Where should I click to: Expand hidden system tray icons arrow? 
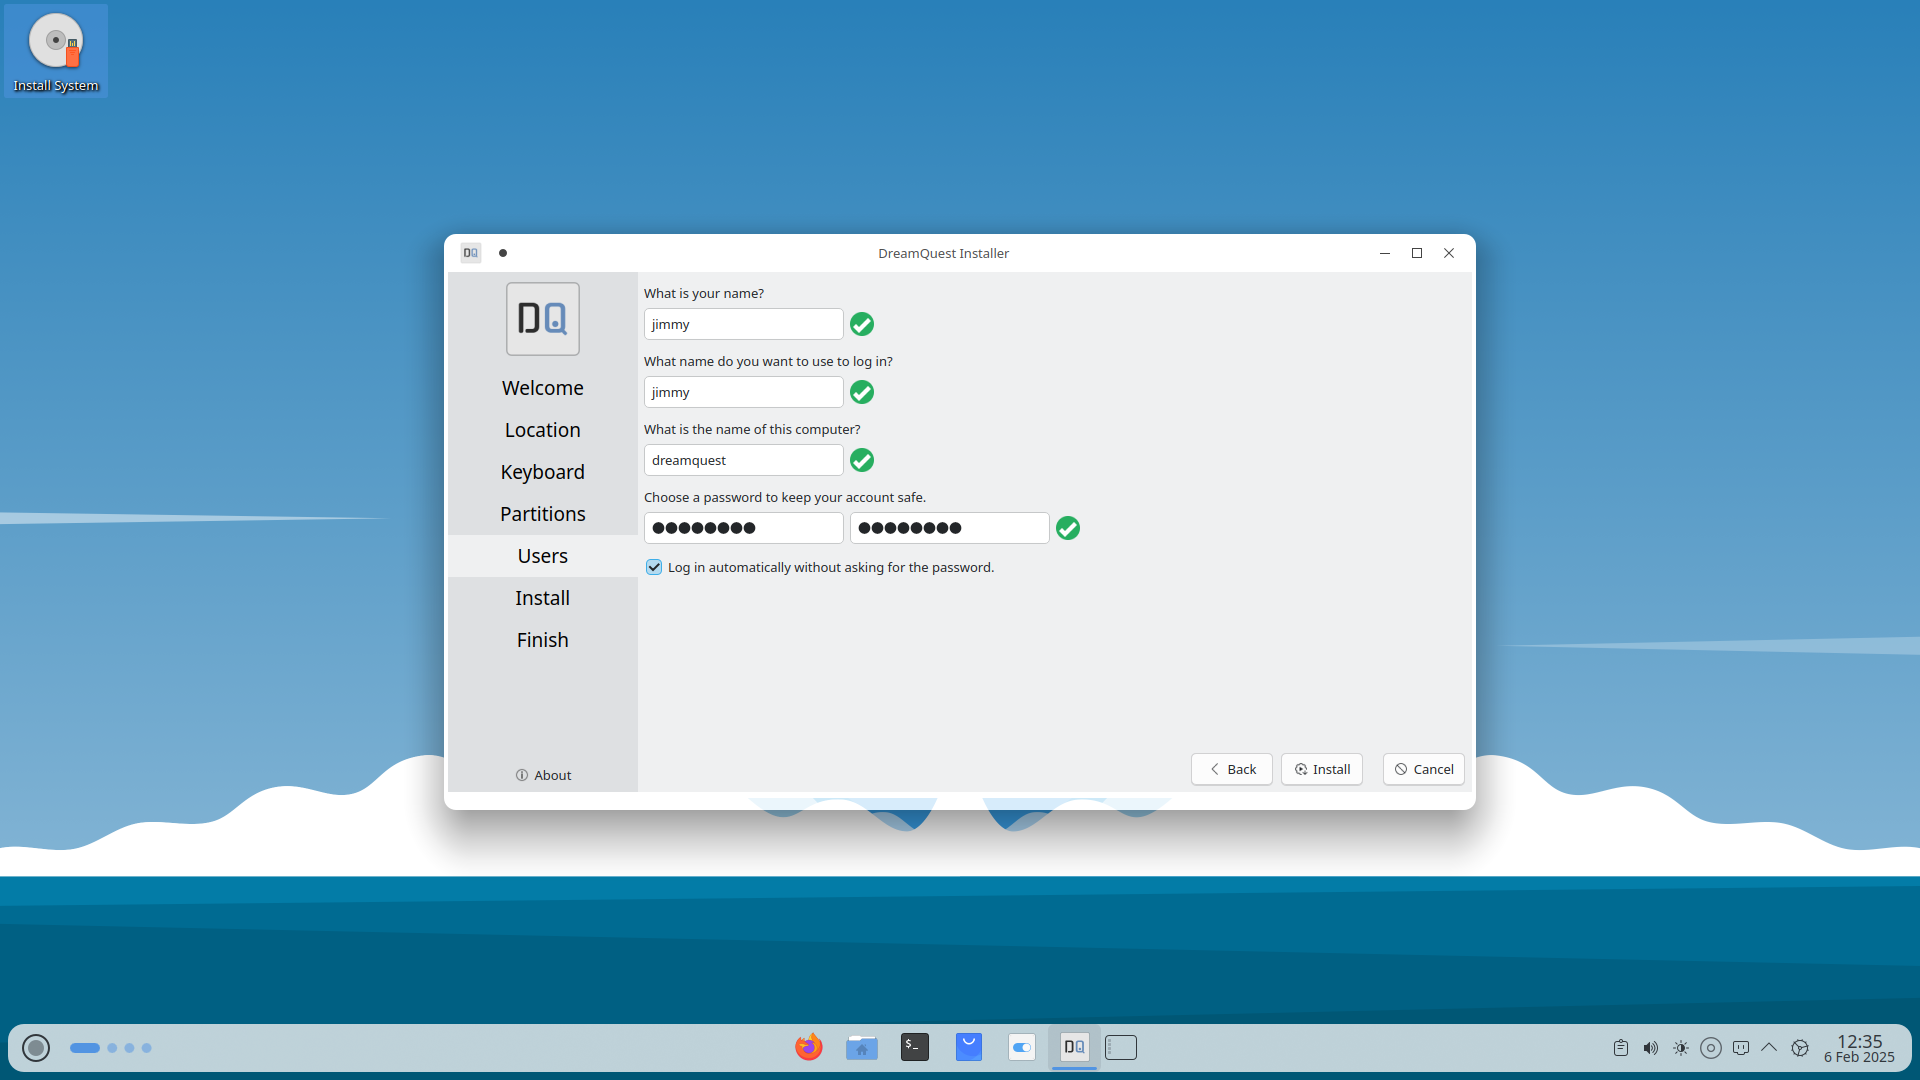click(1769, 1048)
